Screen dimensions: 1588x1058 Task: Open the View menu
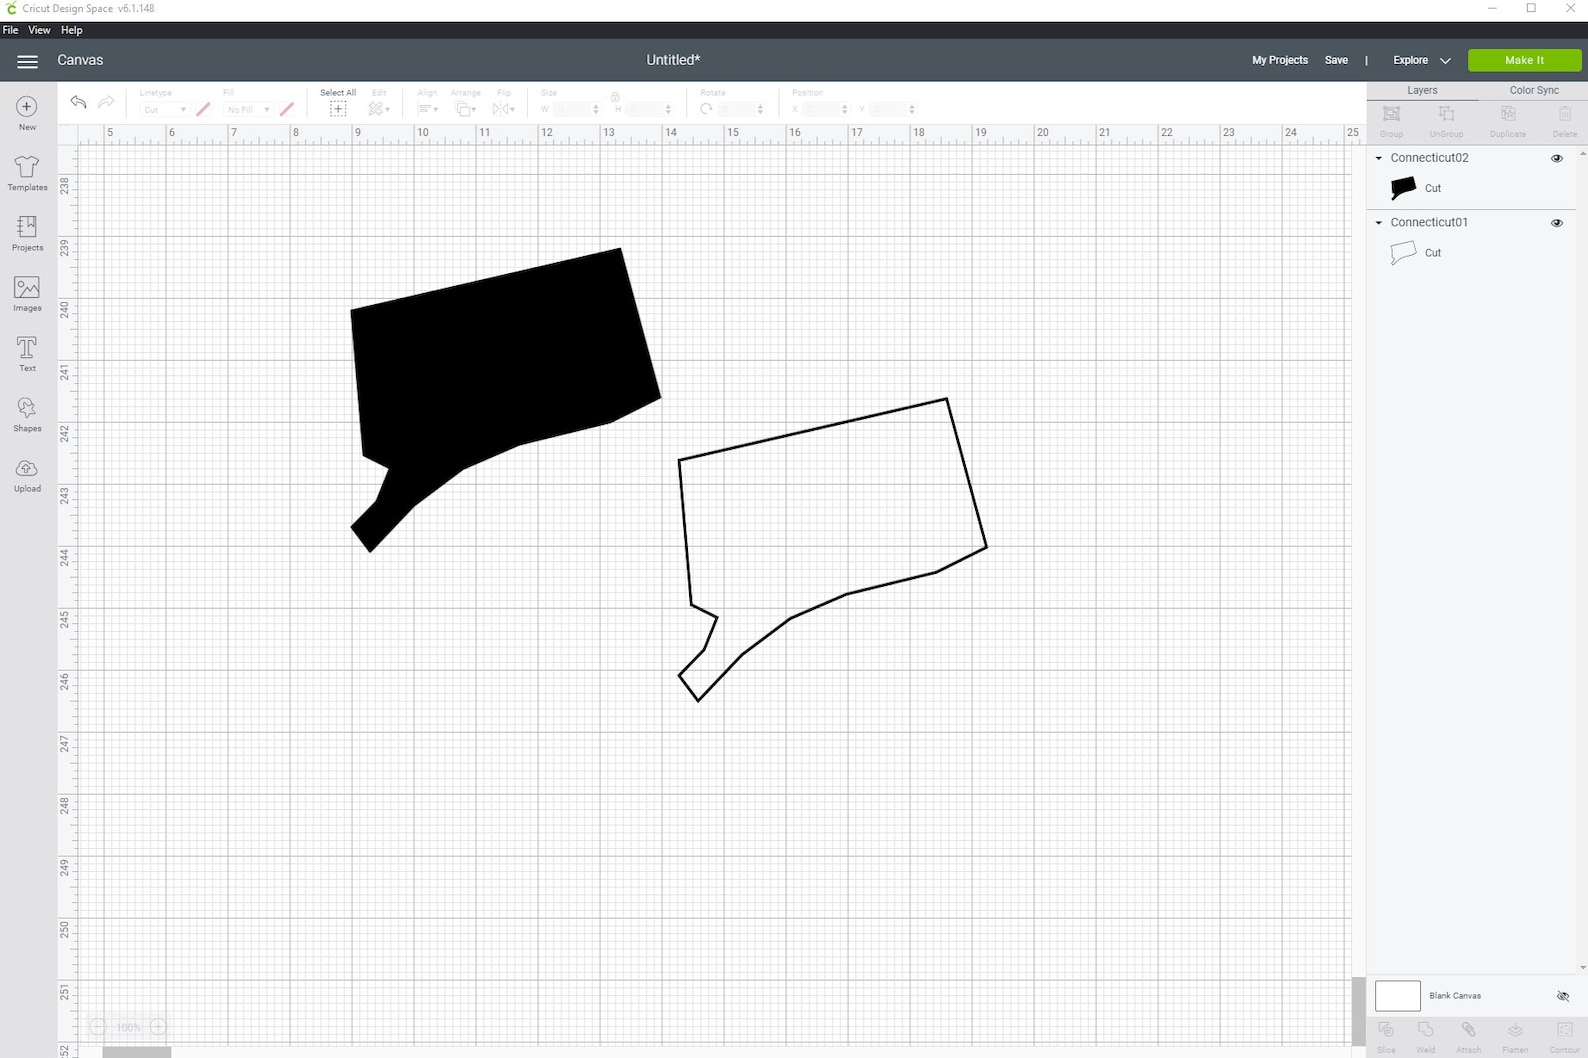point(39,30)
